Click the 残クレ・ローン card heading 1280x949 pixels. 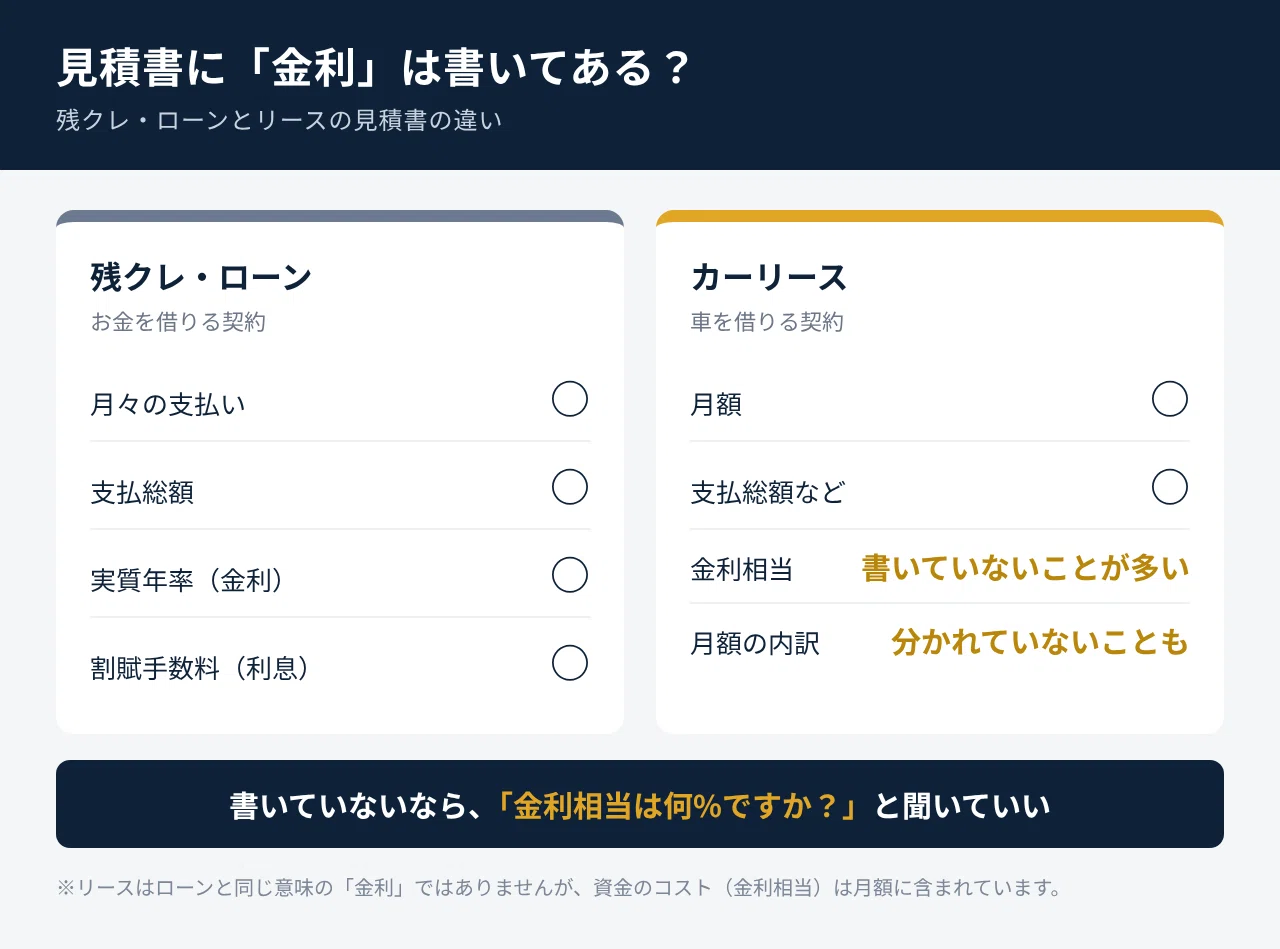click(201, 277)
